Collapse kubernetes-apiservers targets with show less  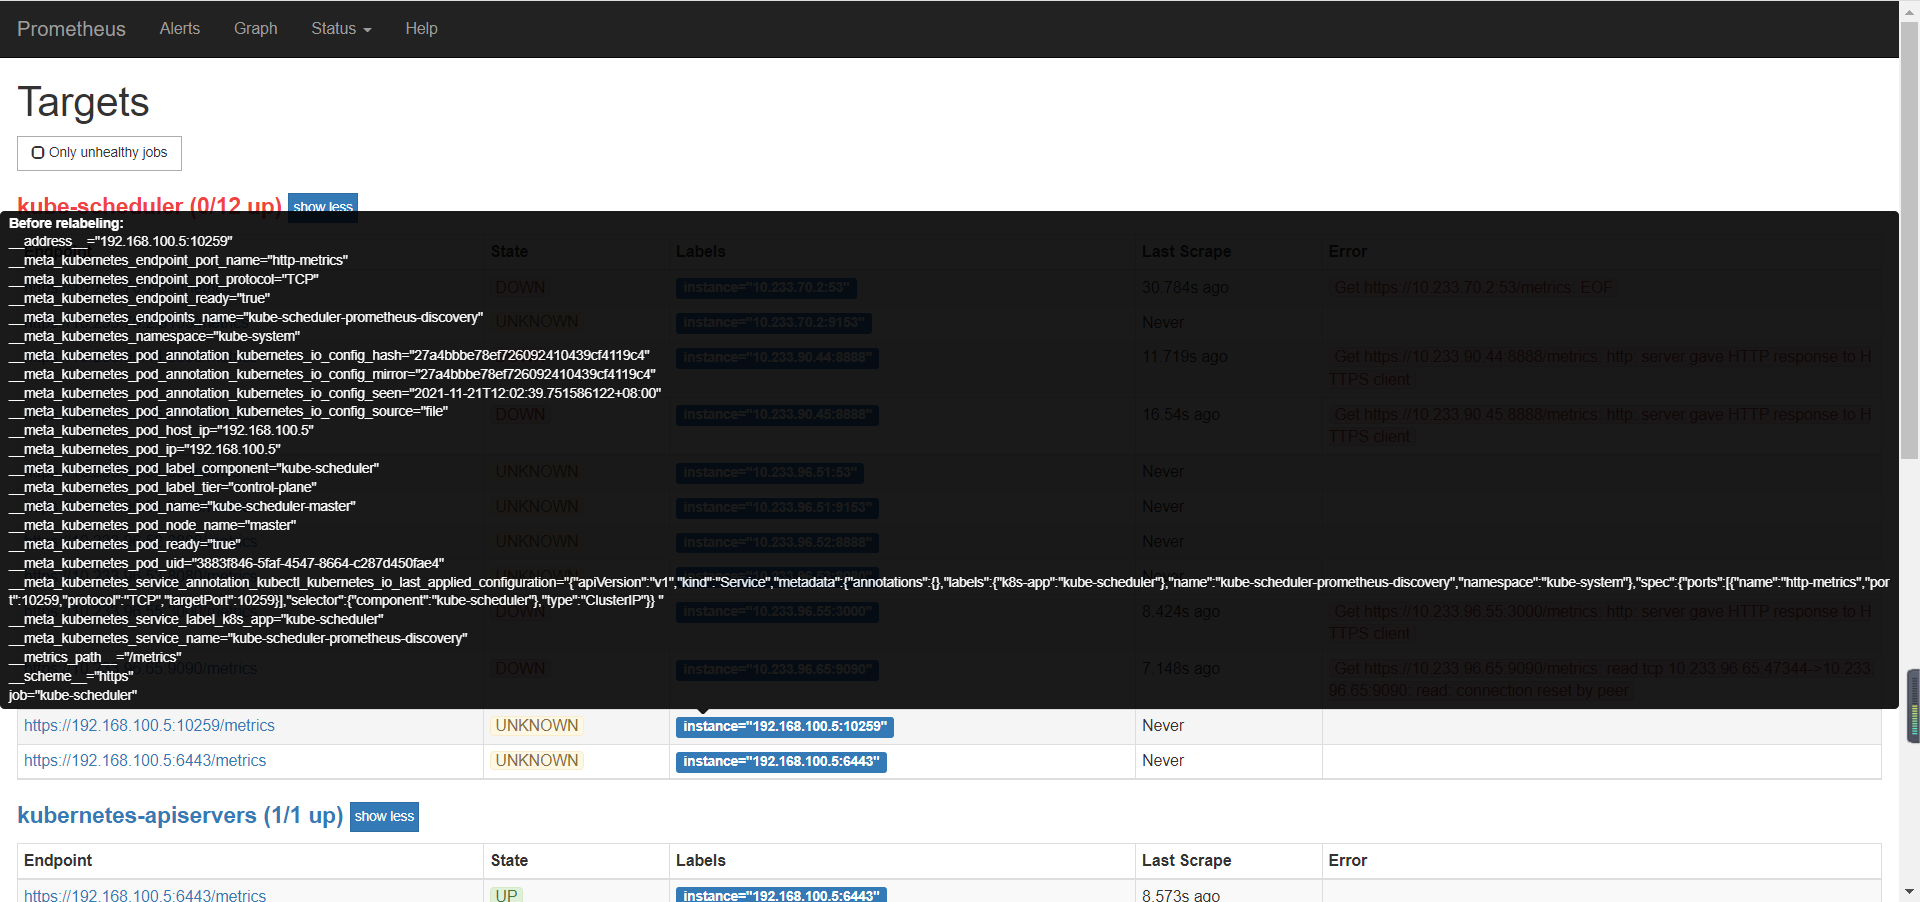click(x=384, y=817)
